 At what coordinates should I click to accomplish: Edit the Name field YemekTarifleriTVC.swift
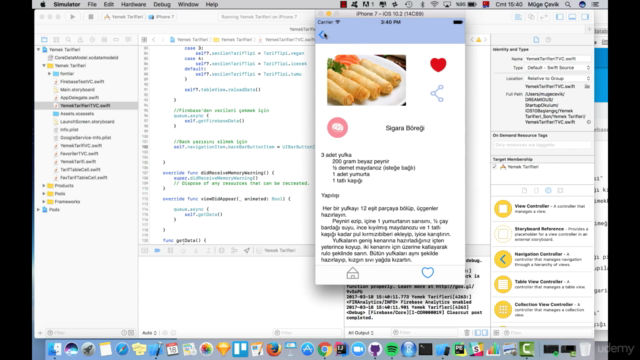(x=558, y=59)
